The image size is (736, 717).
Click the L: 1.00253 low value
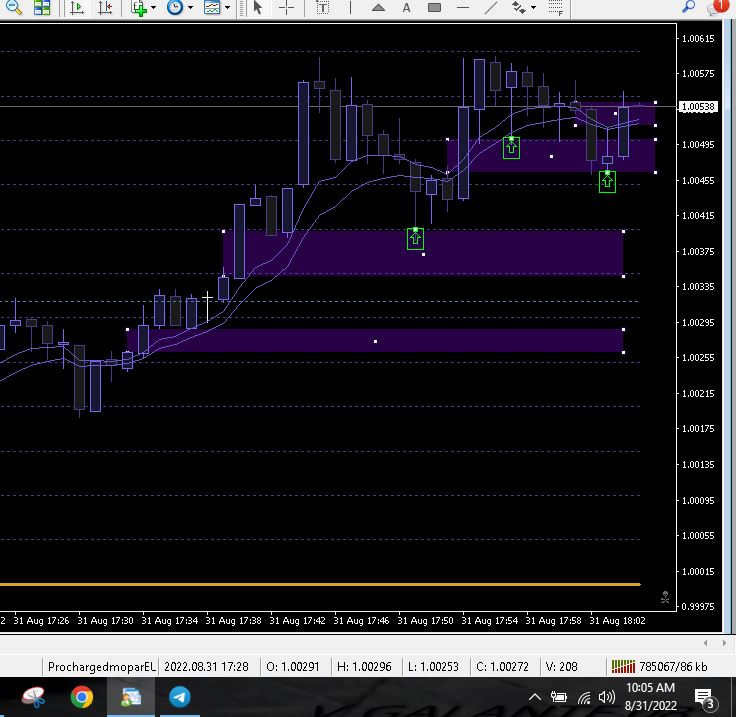435,666
